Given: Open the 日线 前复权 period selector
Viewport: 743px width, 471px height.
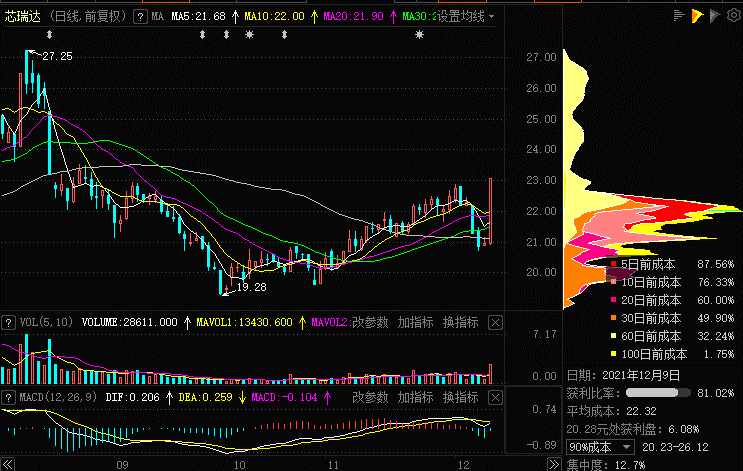Looking at the screenshot, I should click(88, 17).
